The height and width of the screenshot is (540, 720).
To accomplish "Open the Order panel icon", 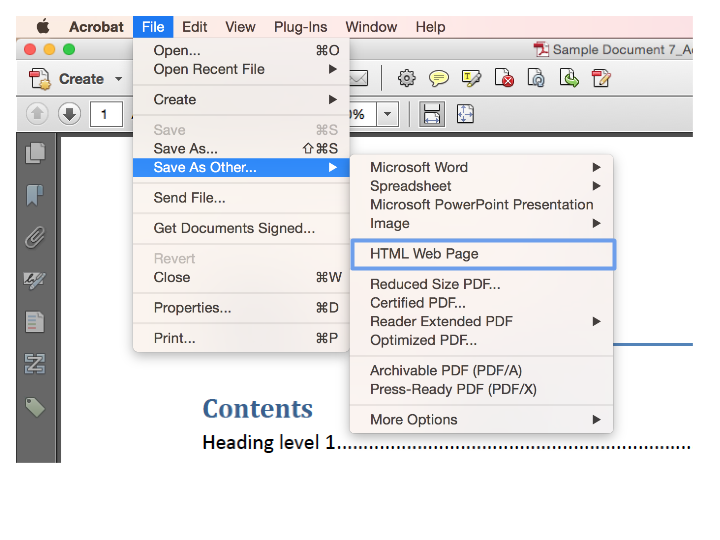I will [35, 364].
